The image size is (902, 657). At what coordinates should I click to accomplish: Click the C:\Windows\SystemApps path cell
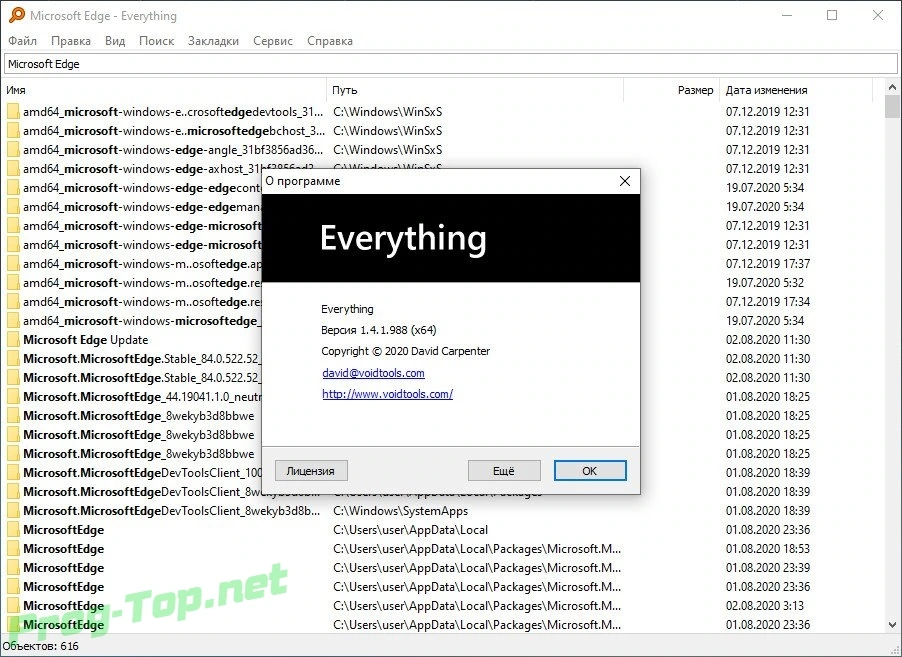click(400, 511)
